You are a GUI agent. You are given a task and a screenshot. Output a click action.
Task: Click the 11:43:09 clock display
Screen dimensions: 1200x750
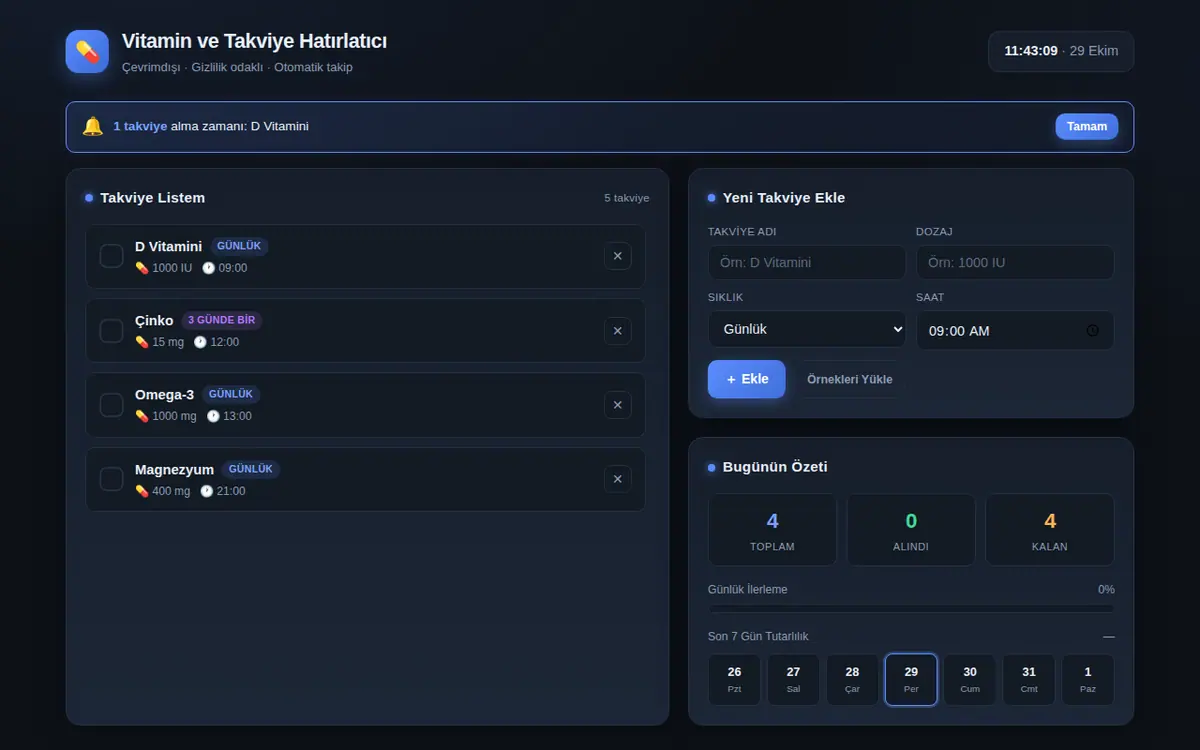click(x=1031, y=51)
